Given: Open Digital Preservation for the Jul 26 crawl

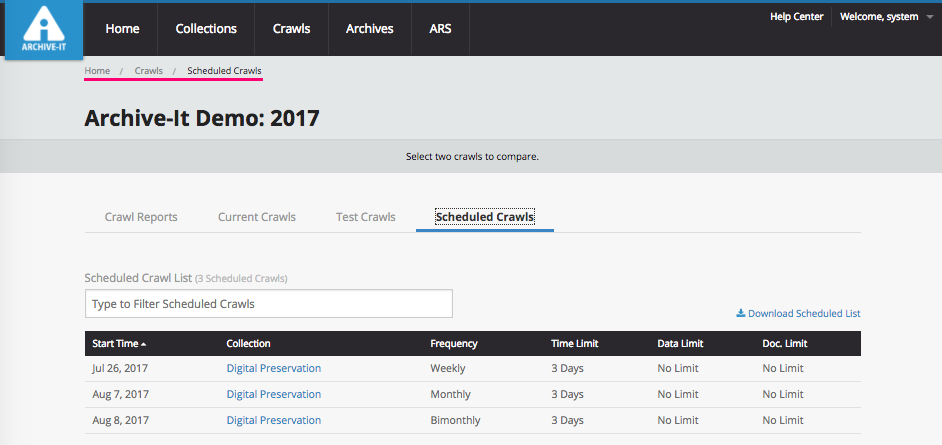Looking at the screenshot, I should pos(273,368).
